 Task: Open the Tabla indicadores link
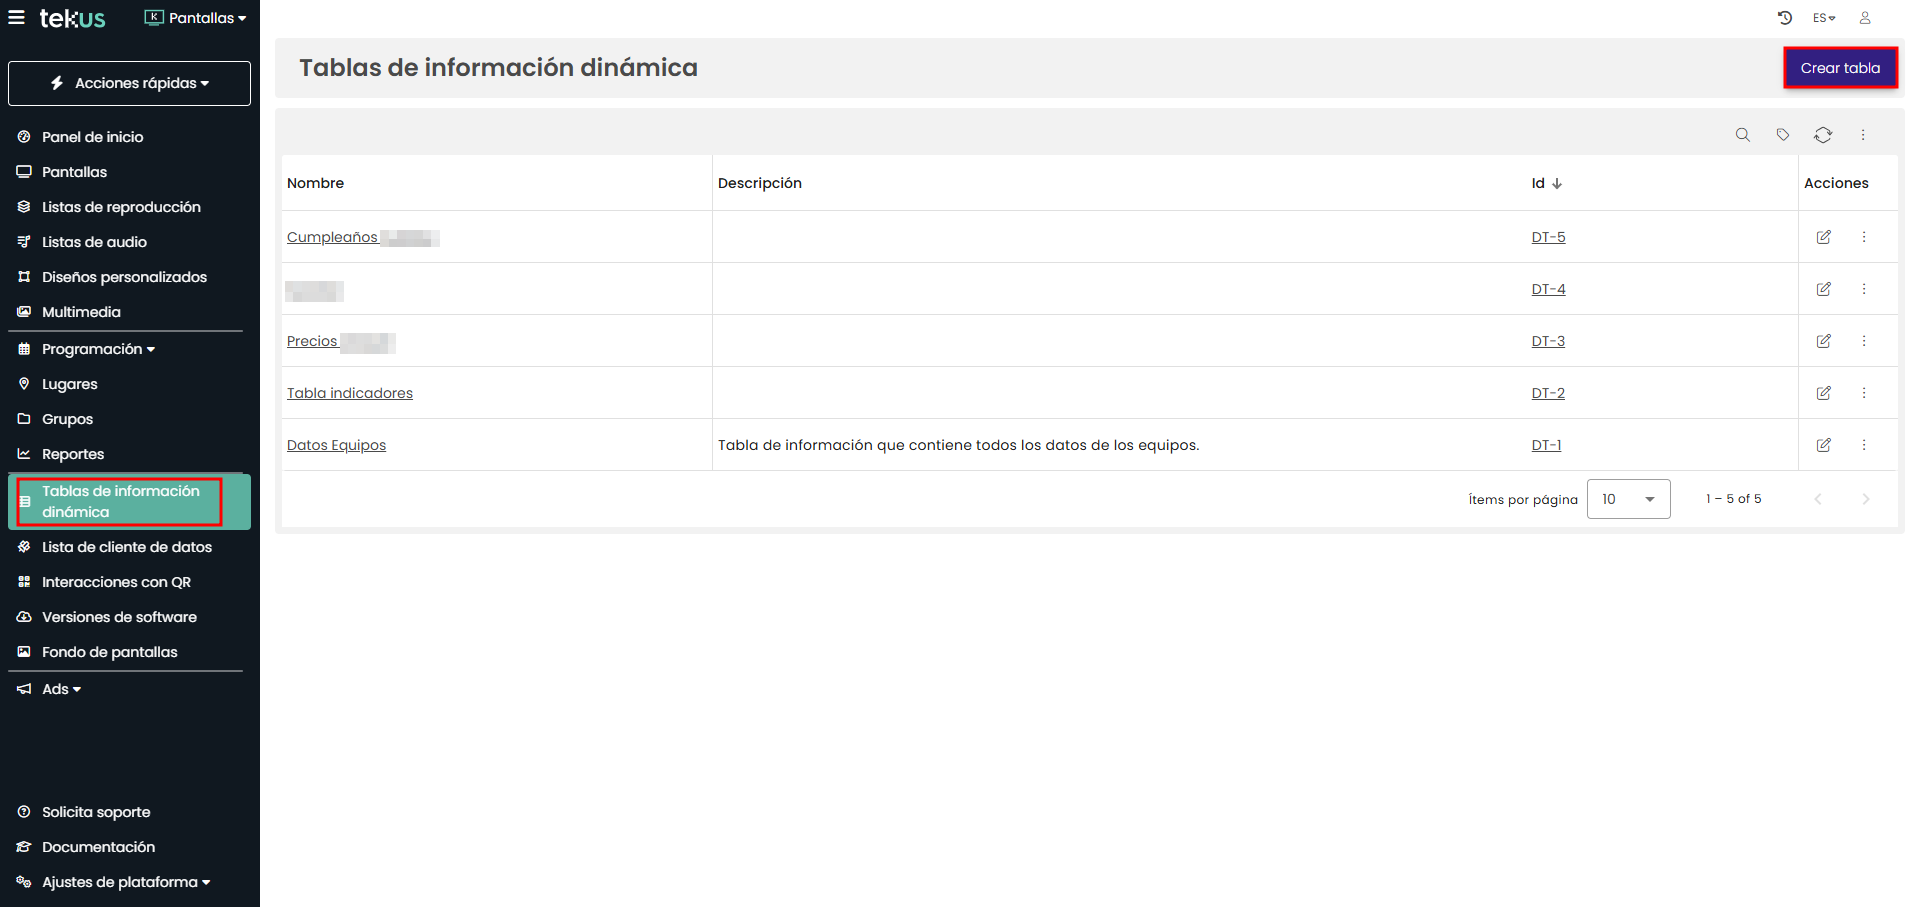(x=349, y=393)
